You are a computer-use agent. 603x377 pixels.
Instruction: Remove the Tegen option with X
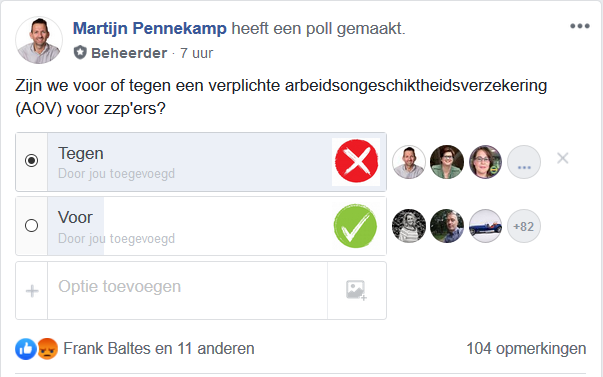click(563, 158)
